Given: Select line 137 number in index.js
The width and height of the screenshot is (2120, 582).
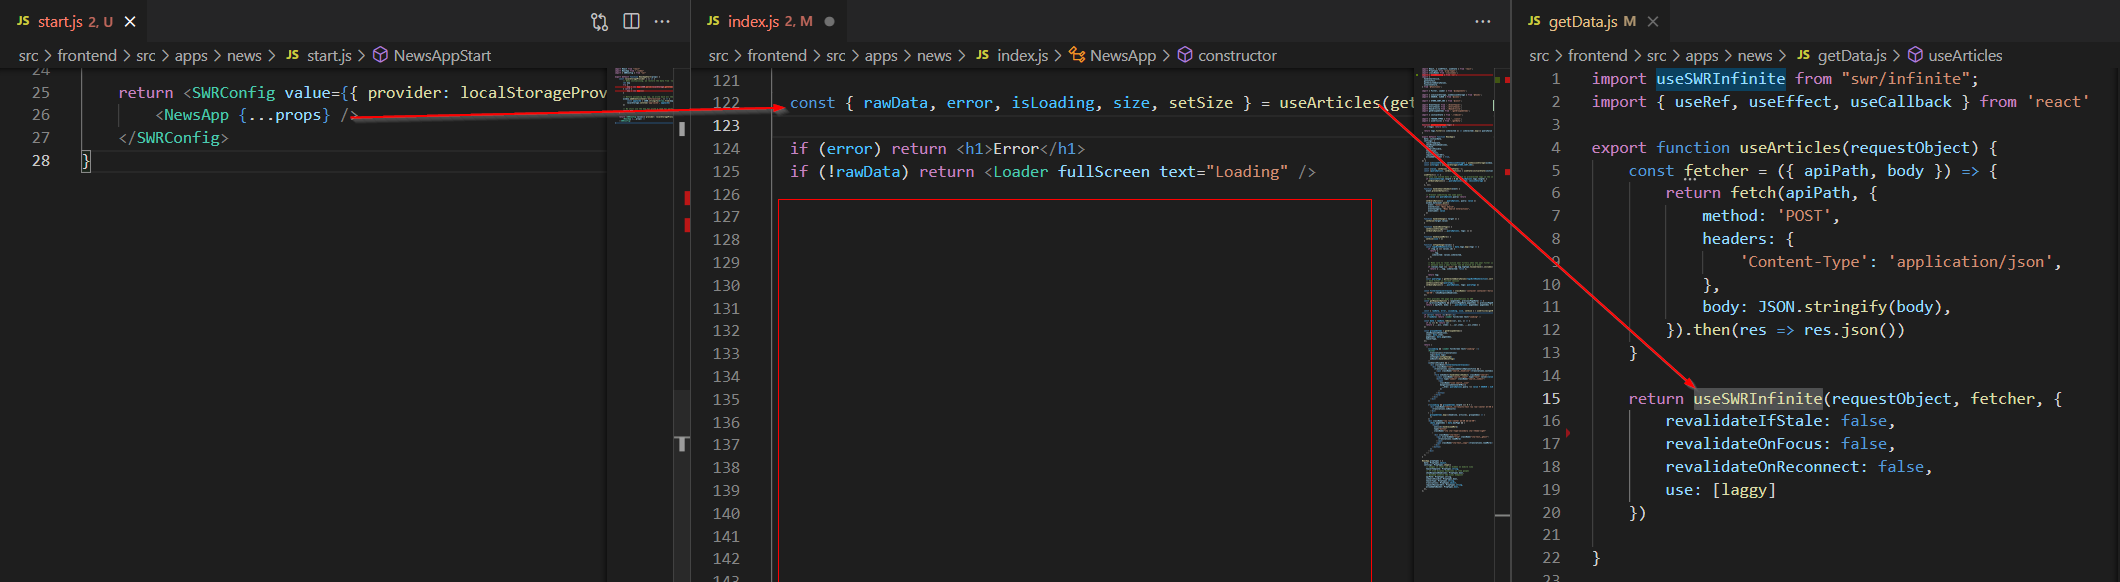Looking at the screenshot, I should pyautogui.click(x=726, y=444).
